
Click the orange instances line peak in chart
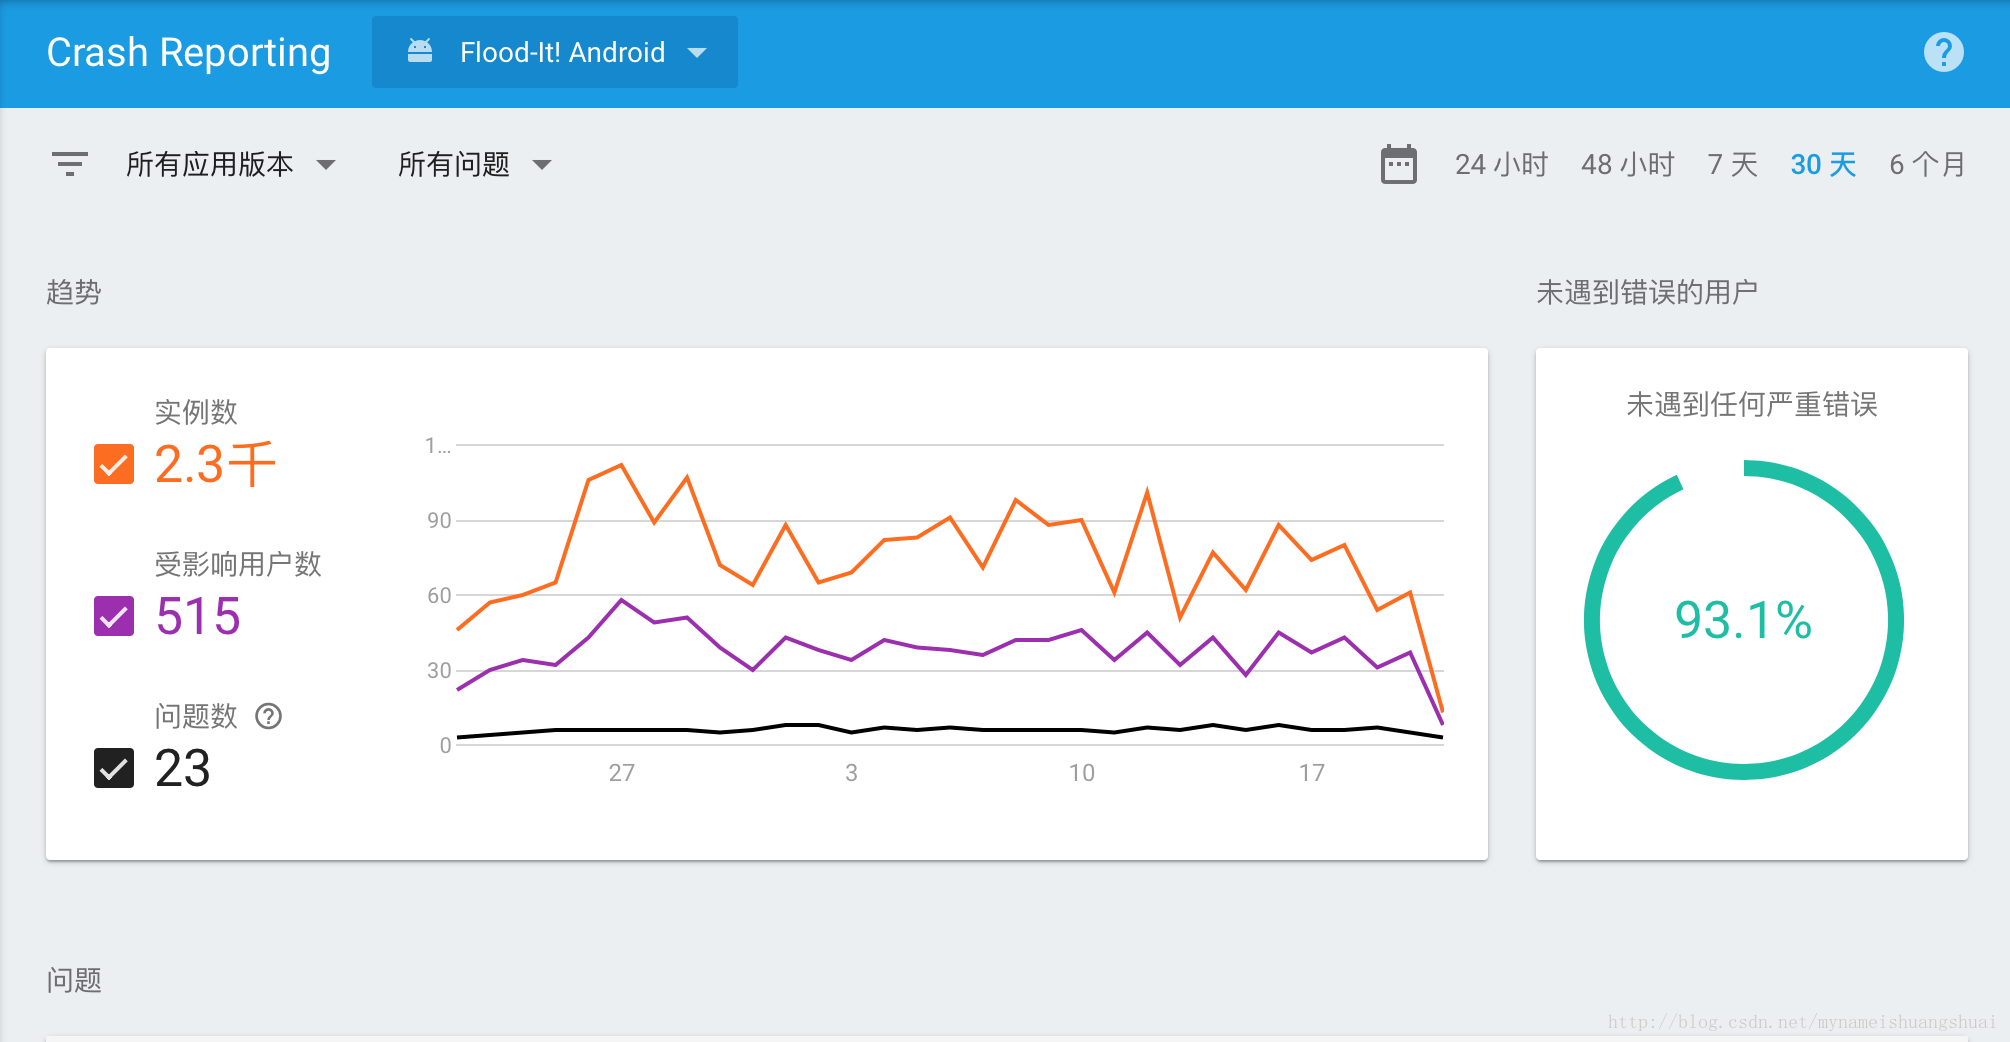click(x=621, y=465)
